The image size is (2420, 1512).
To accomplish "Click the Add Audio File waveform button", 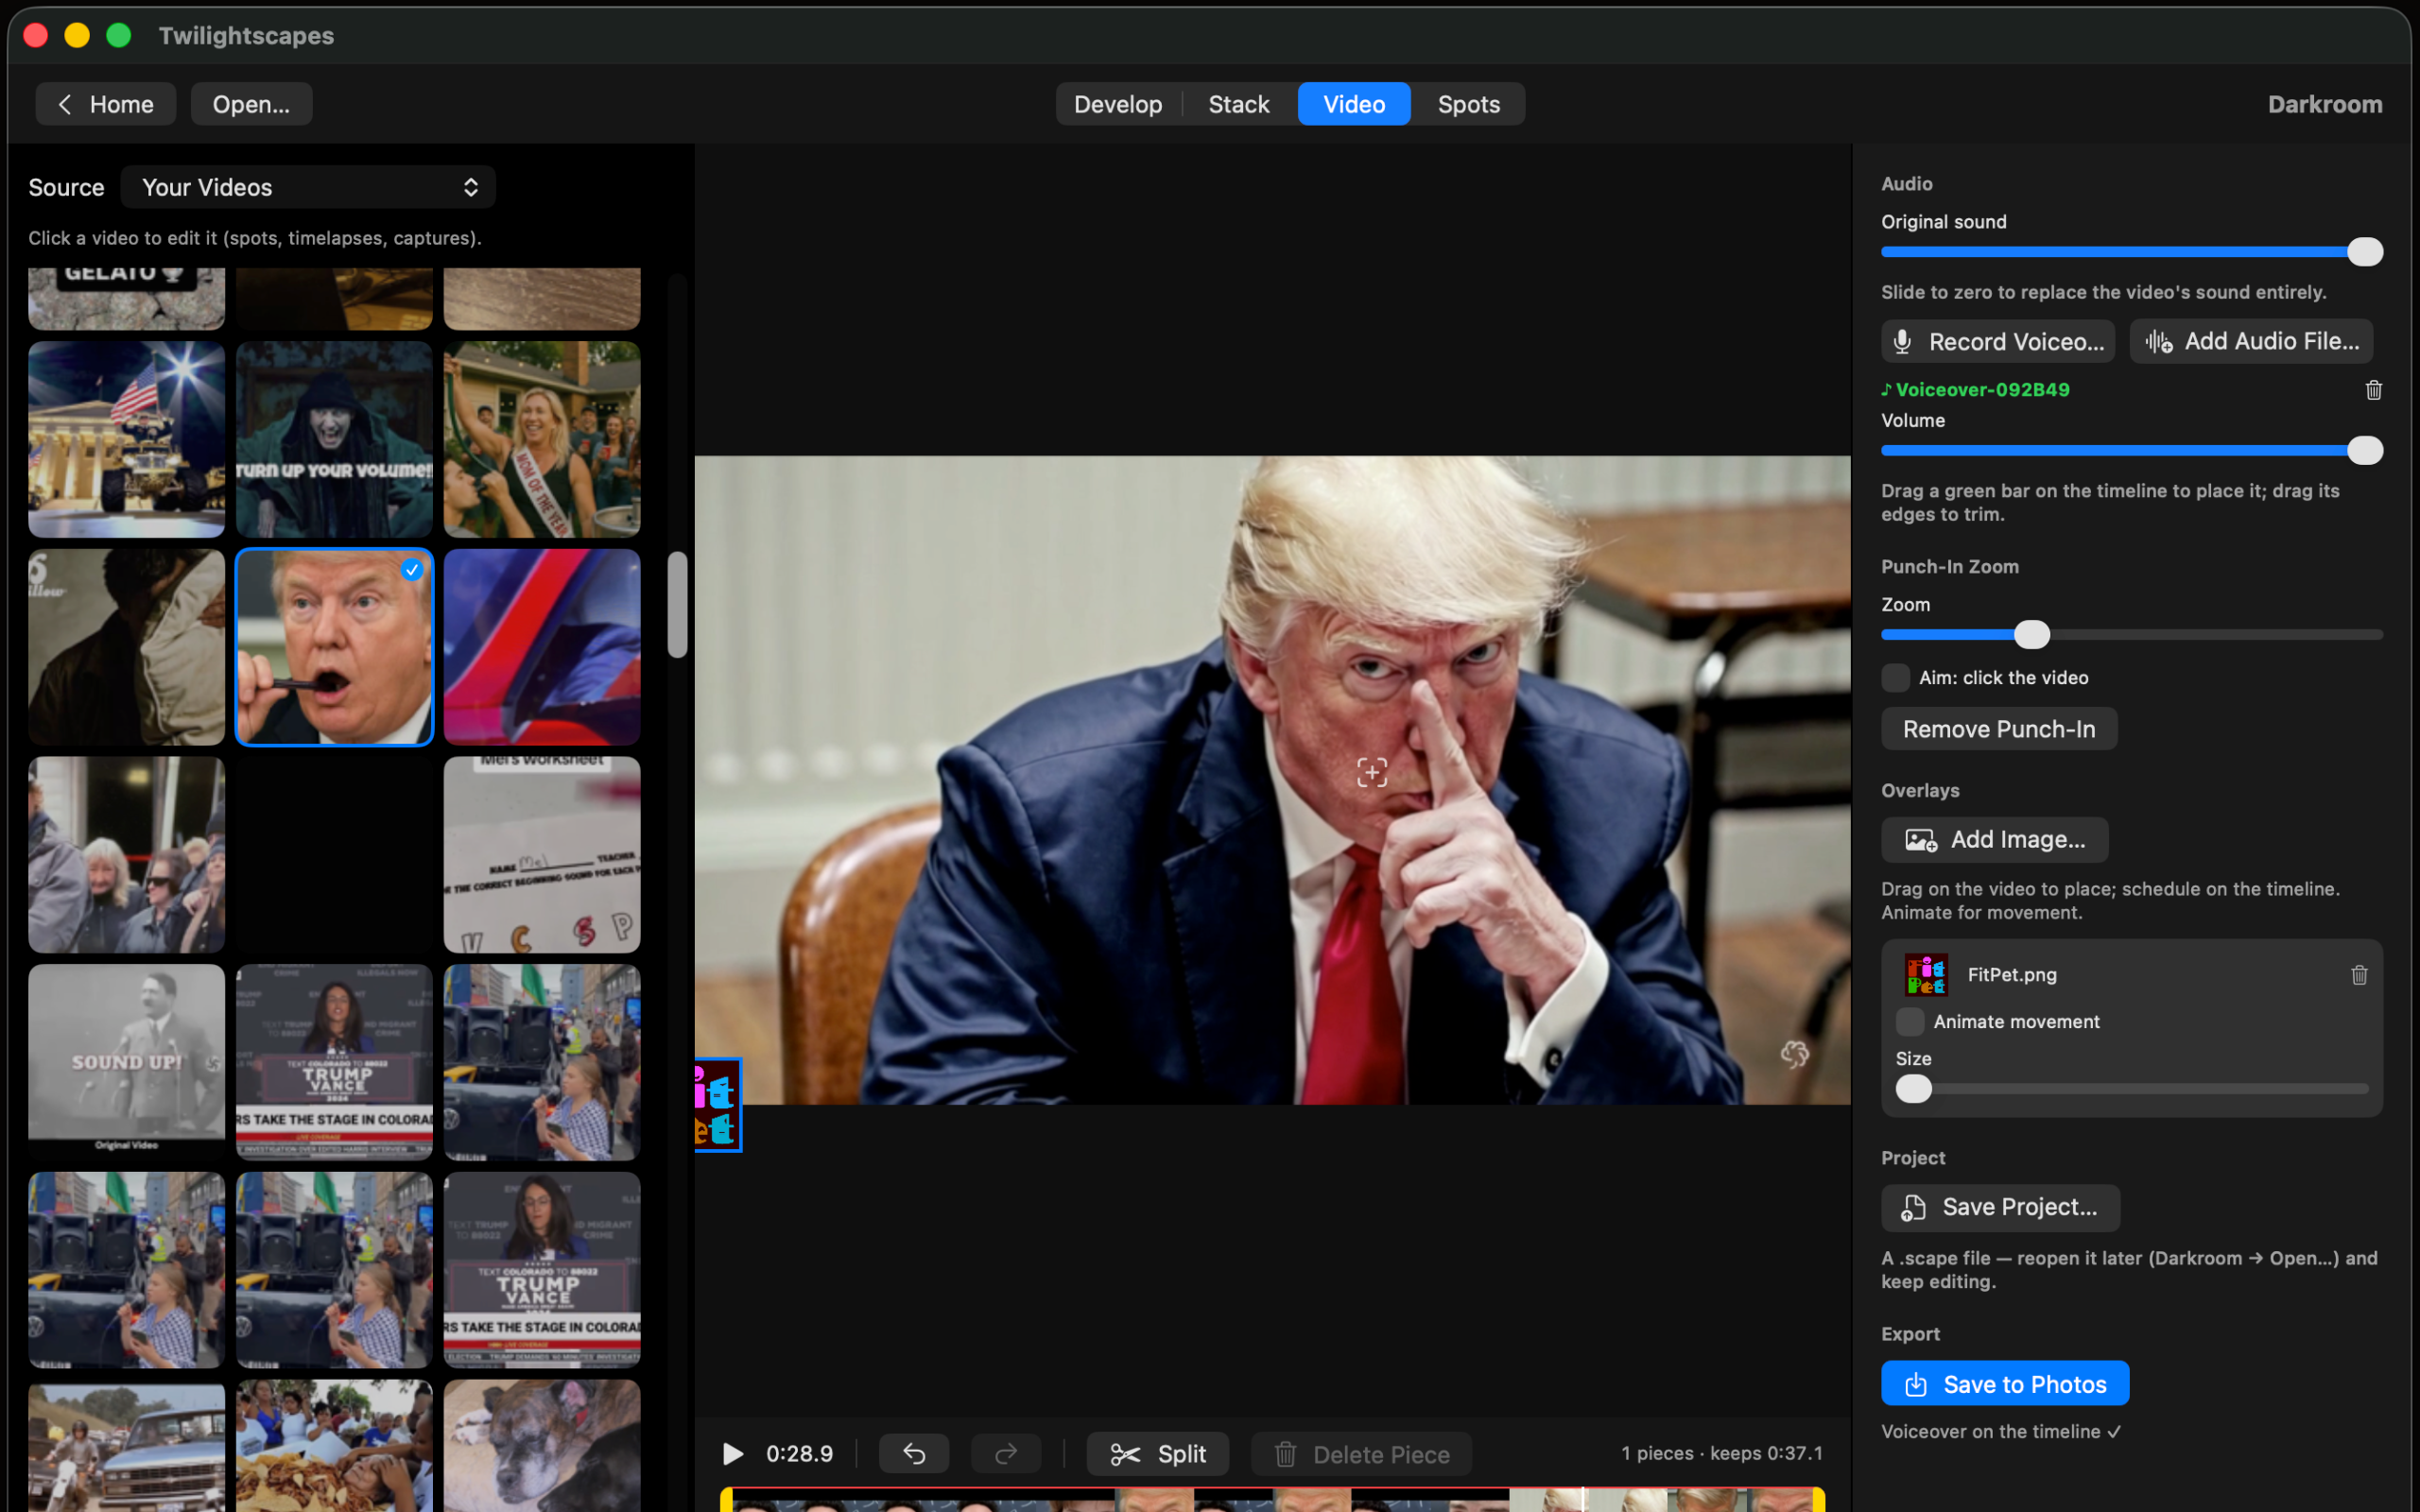I will click(2252, 341).
